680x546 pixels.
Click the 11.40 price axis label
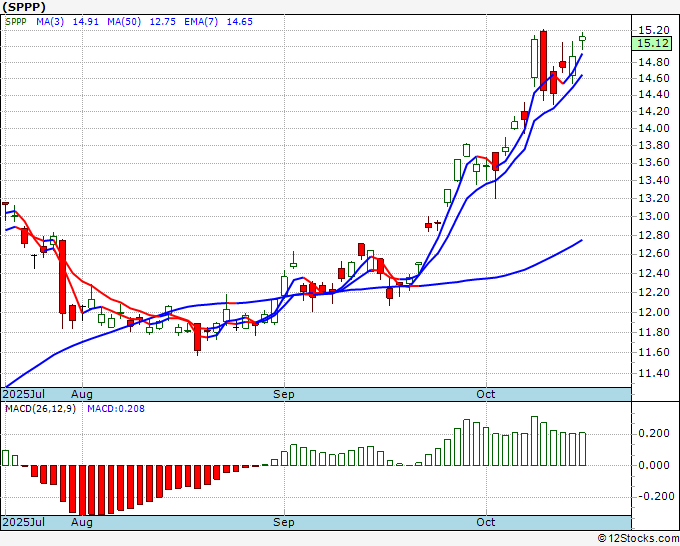pos(654,373)
